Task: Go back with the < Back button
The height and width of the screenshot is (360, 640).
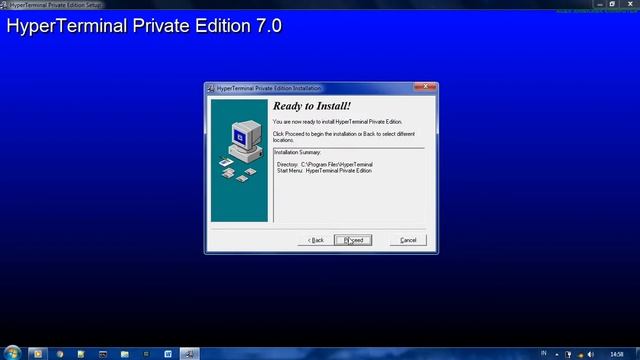Action: (315, 240)
